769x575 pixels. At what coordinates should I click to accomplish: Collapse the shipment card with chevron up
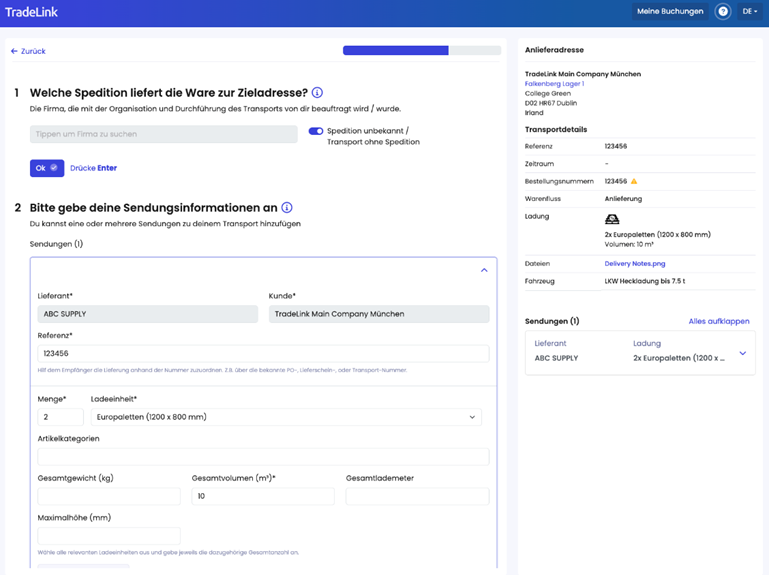tap(484, 270)
